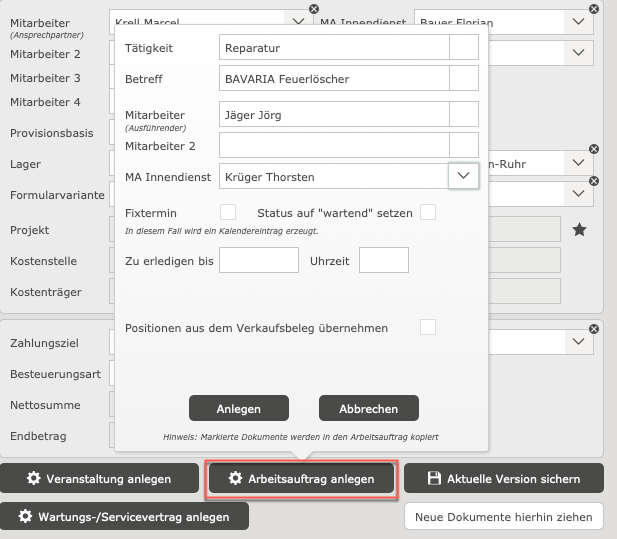This screenshot has height=539, width=617.
Task: Click Veranstaltung anlegen button
Action: pyautogui.click(x=99, y=478)
